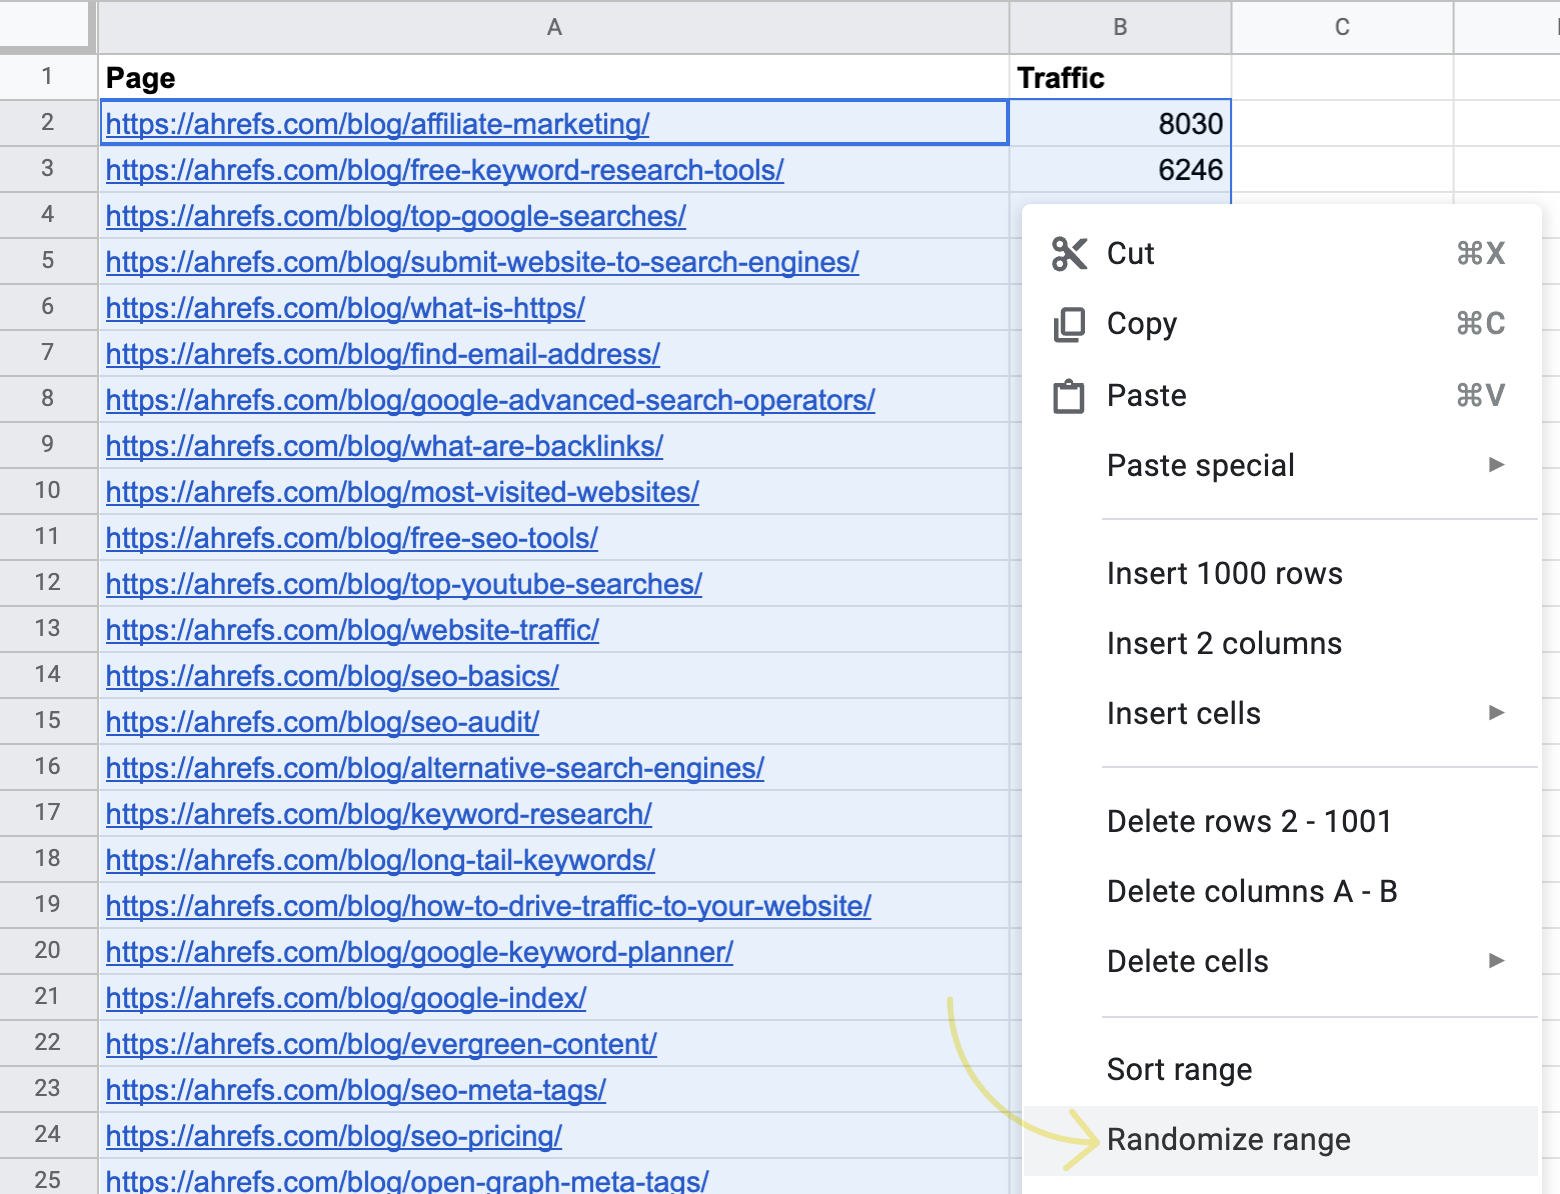Select Insert 2 columns option
1560x1194 pixels.
pos(1224,644)
